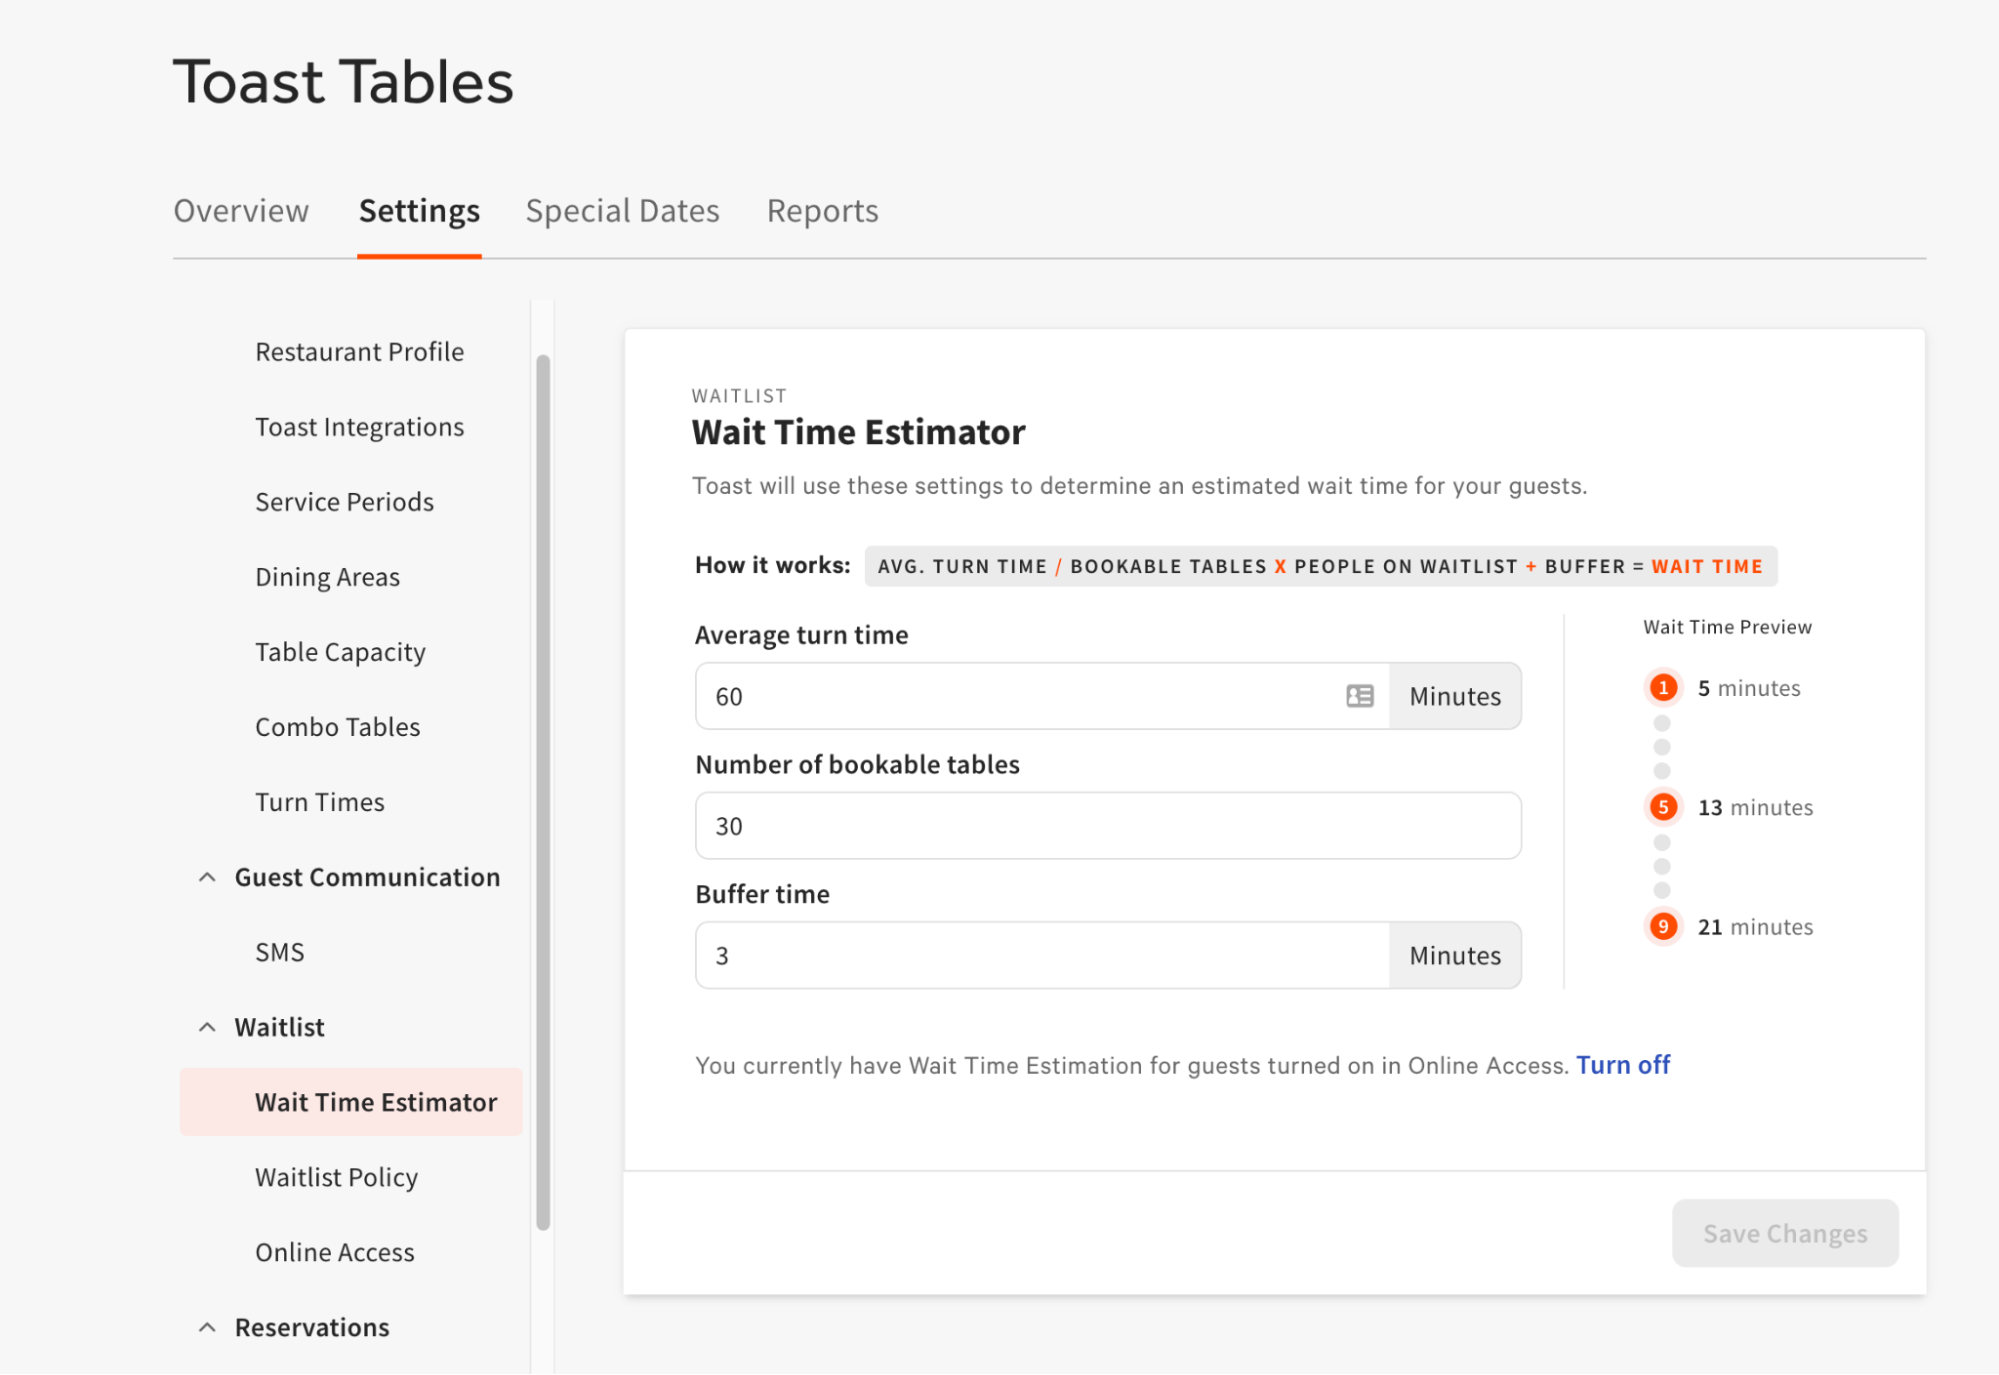Select Dining Areas in the sidebar

[x=327, y=576]
